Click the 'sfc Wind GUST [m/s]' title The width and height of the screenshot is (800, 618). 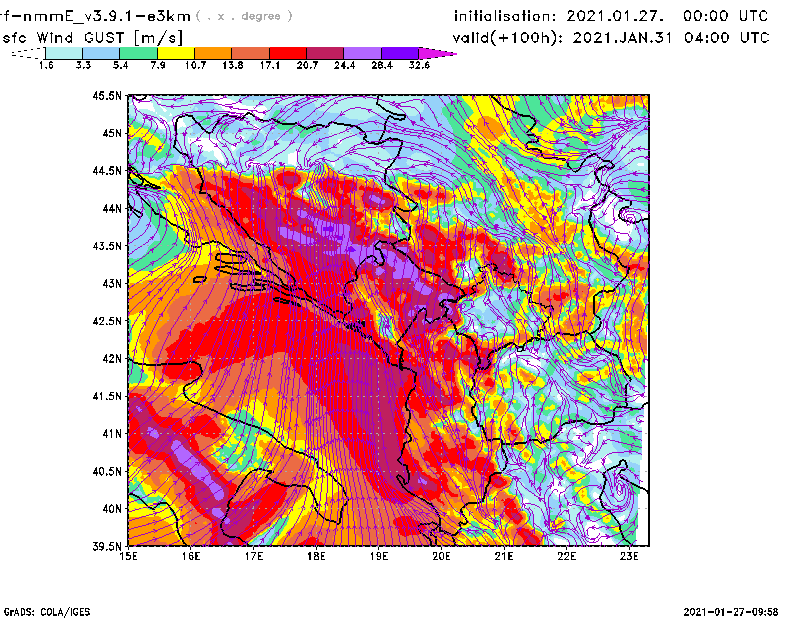92,38
